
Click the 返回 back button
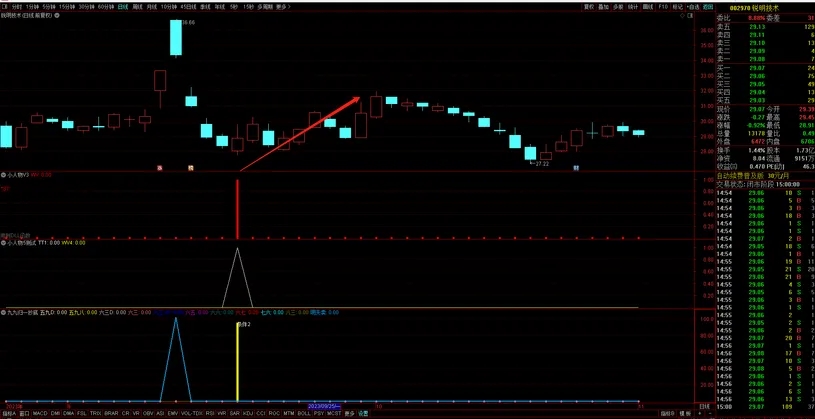tap(708, 5)
